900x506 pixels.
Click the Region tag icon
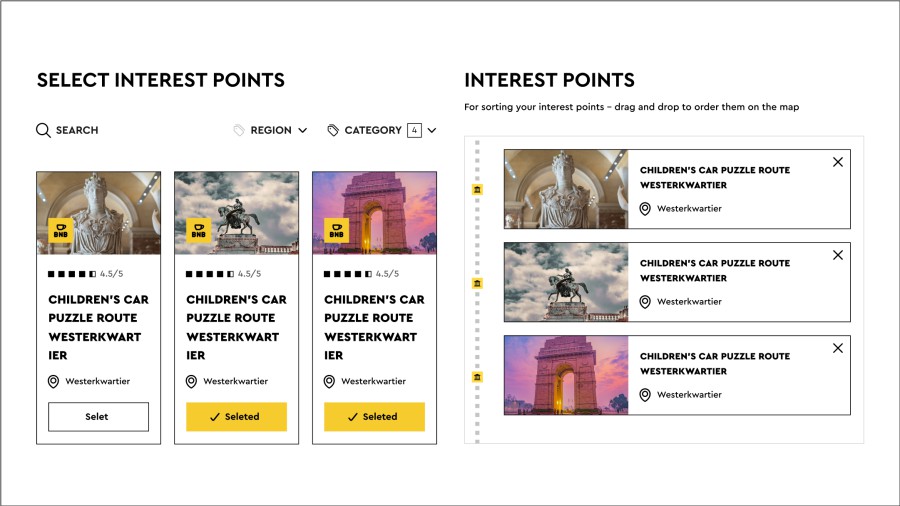click(238, 130)
